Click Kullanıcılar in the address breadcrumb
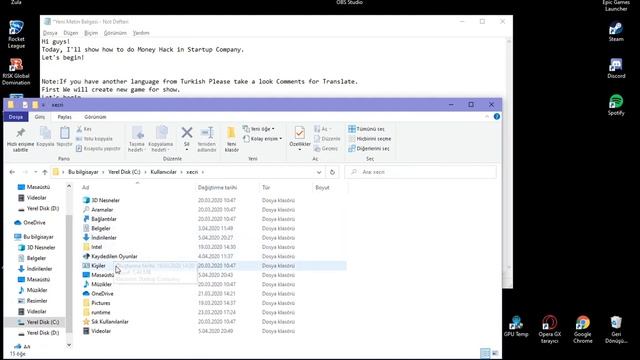 163,172
